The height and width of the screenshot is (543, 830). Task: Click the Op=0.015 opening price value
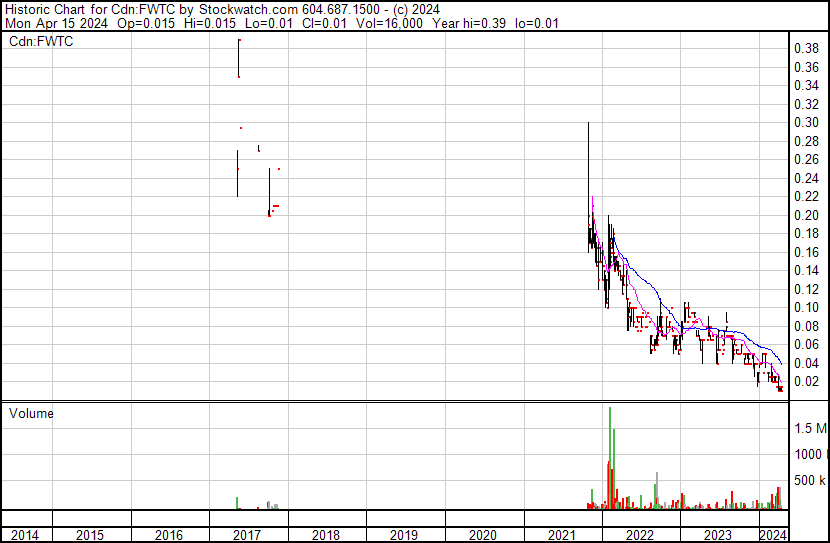click(146, 23)
